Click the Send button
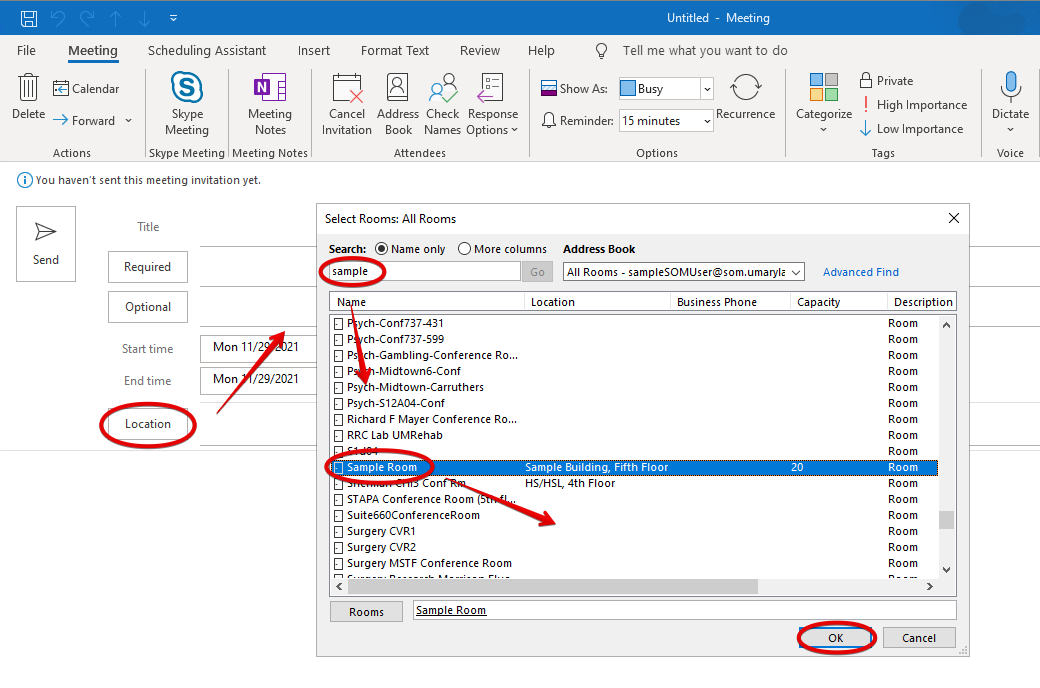The width and height of the screenshot is (1040, 688). click(x=46, y=243)
